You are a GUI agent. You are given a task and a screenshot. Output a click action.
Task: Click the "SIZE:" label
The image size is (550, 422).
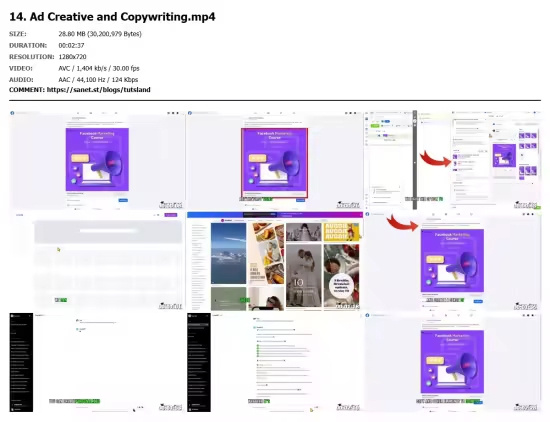(x=18, y=34)
